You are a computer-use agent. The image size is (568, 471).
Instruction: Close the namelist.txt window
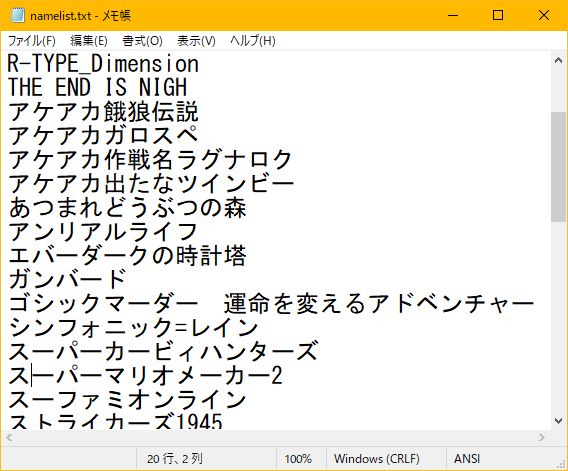click(544, 15)
